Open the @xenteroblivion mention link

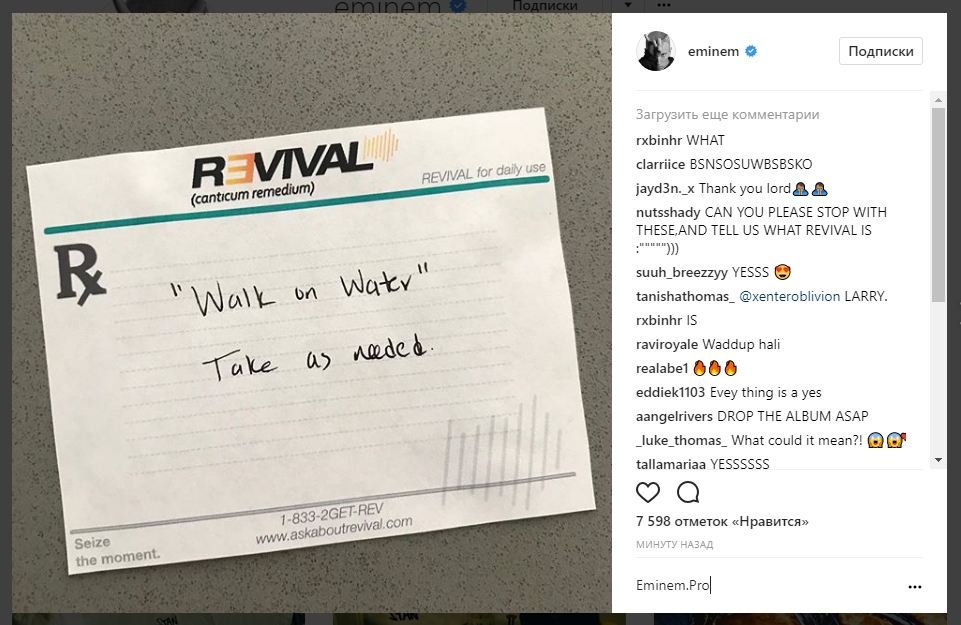click(789, 297)
